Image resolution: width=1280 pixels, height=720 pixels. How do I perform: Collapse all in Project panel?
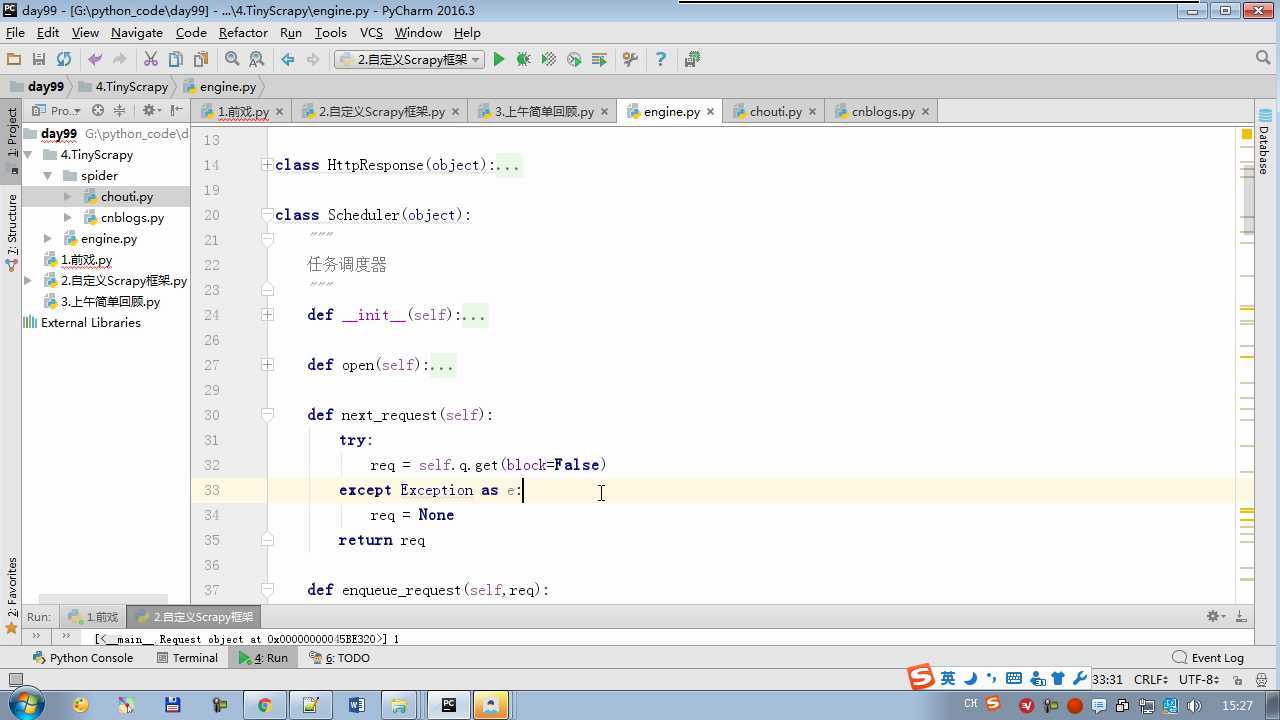click(x=120, y=111)
